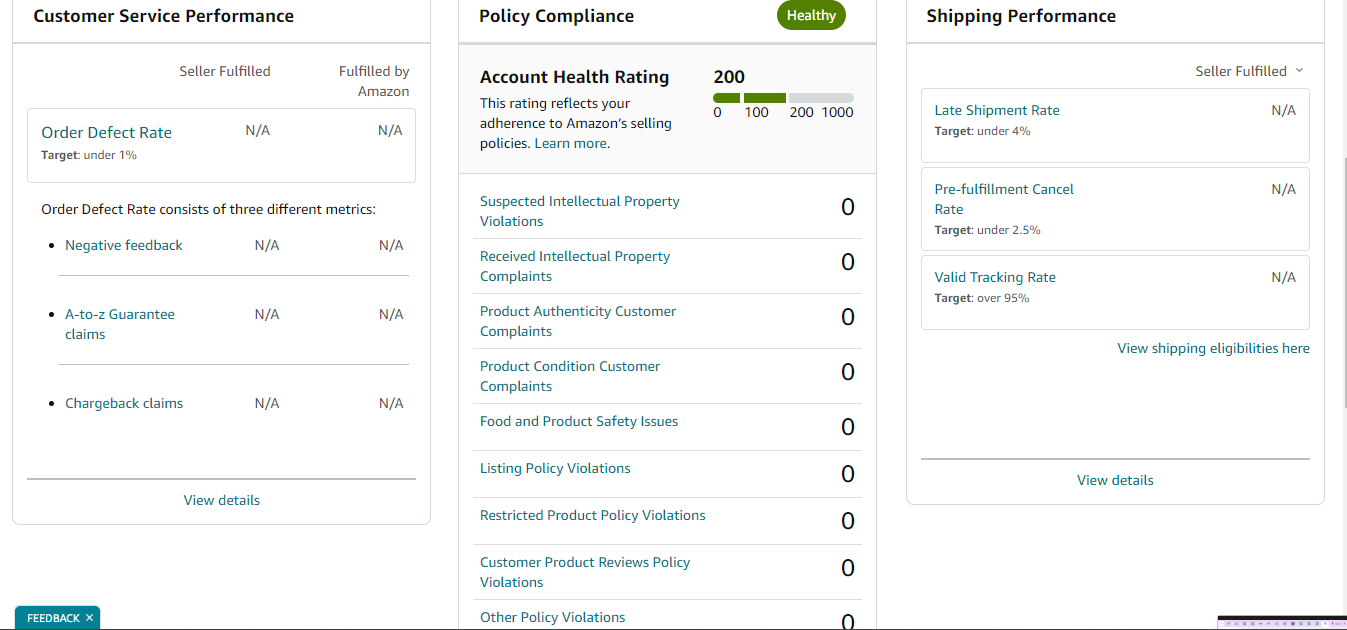Open the Order Defect Rate link

(106, 132)
